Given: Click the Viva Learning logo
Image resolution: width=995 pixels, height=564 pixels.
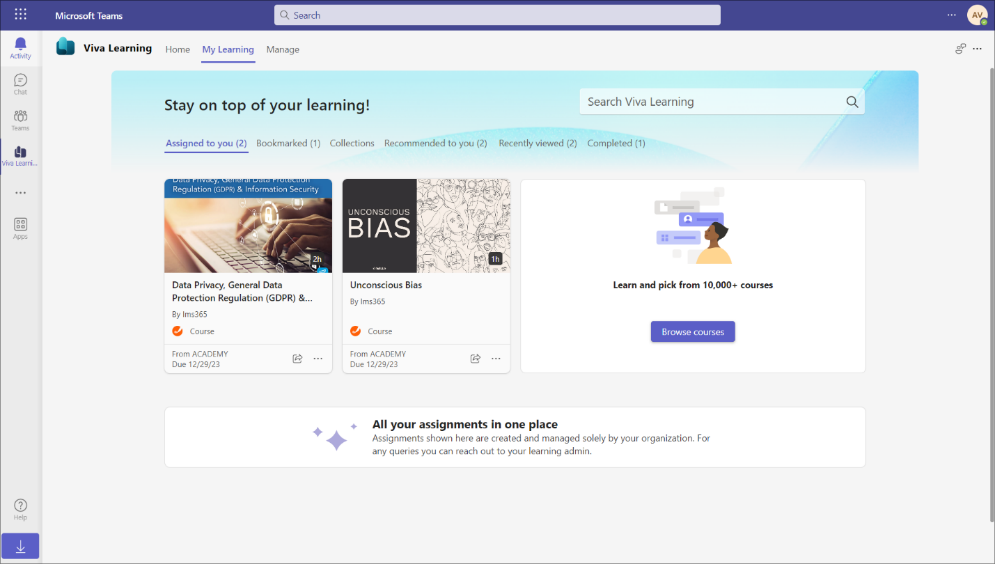Looking at the screenshot, I should tap(65, 47).
